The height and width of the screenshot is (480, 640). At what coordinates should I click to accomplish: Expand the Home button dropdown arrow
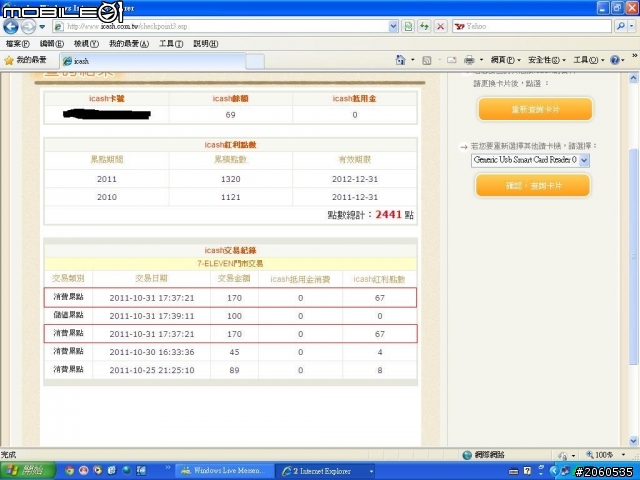coord(413,60)
